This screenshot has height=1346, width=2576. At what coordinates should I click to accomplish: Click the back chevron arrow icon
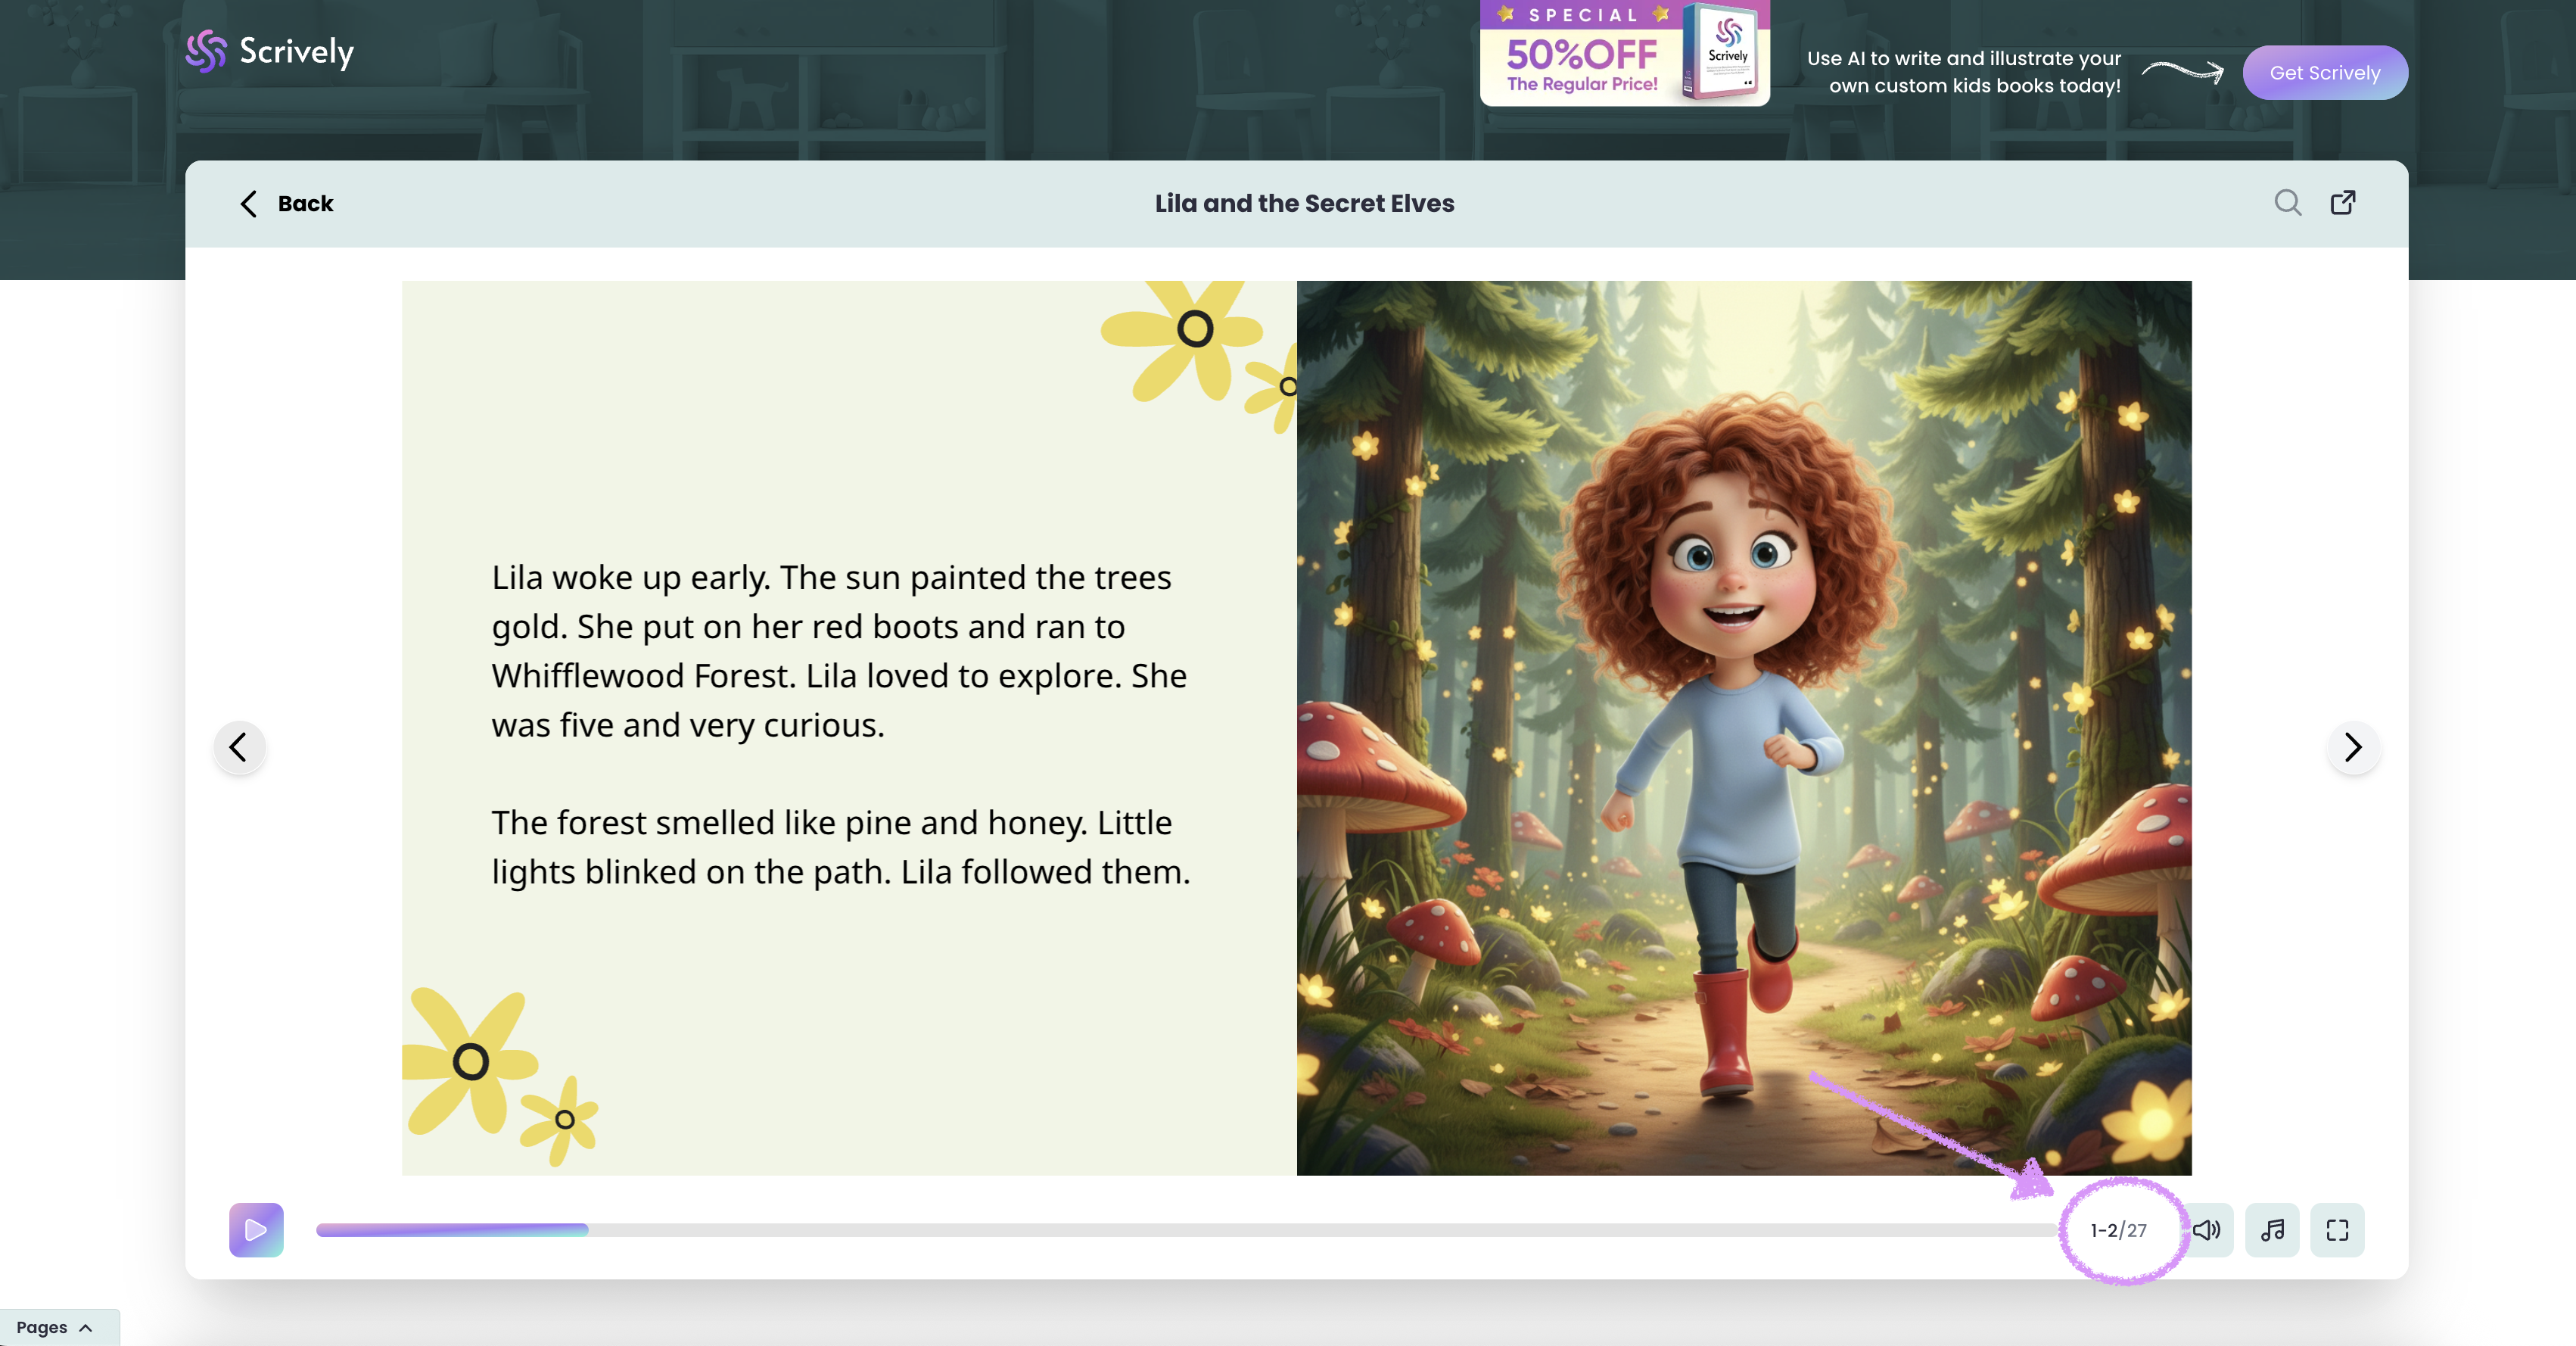[x=249, y=204]
